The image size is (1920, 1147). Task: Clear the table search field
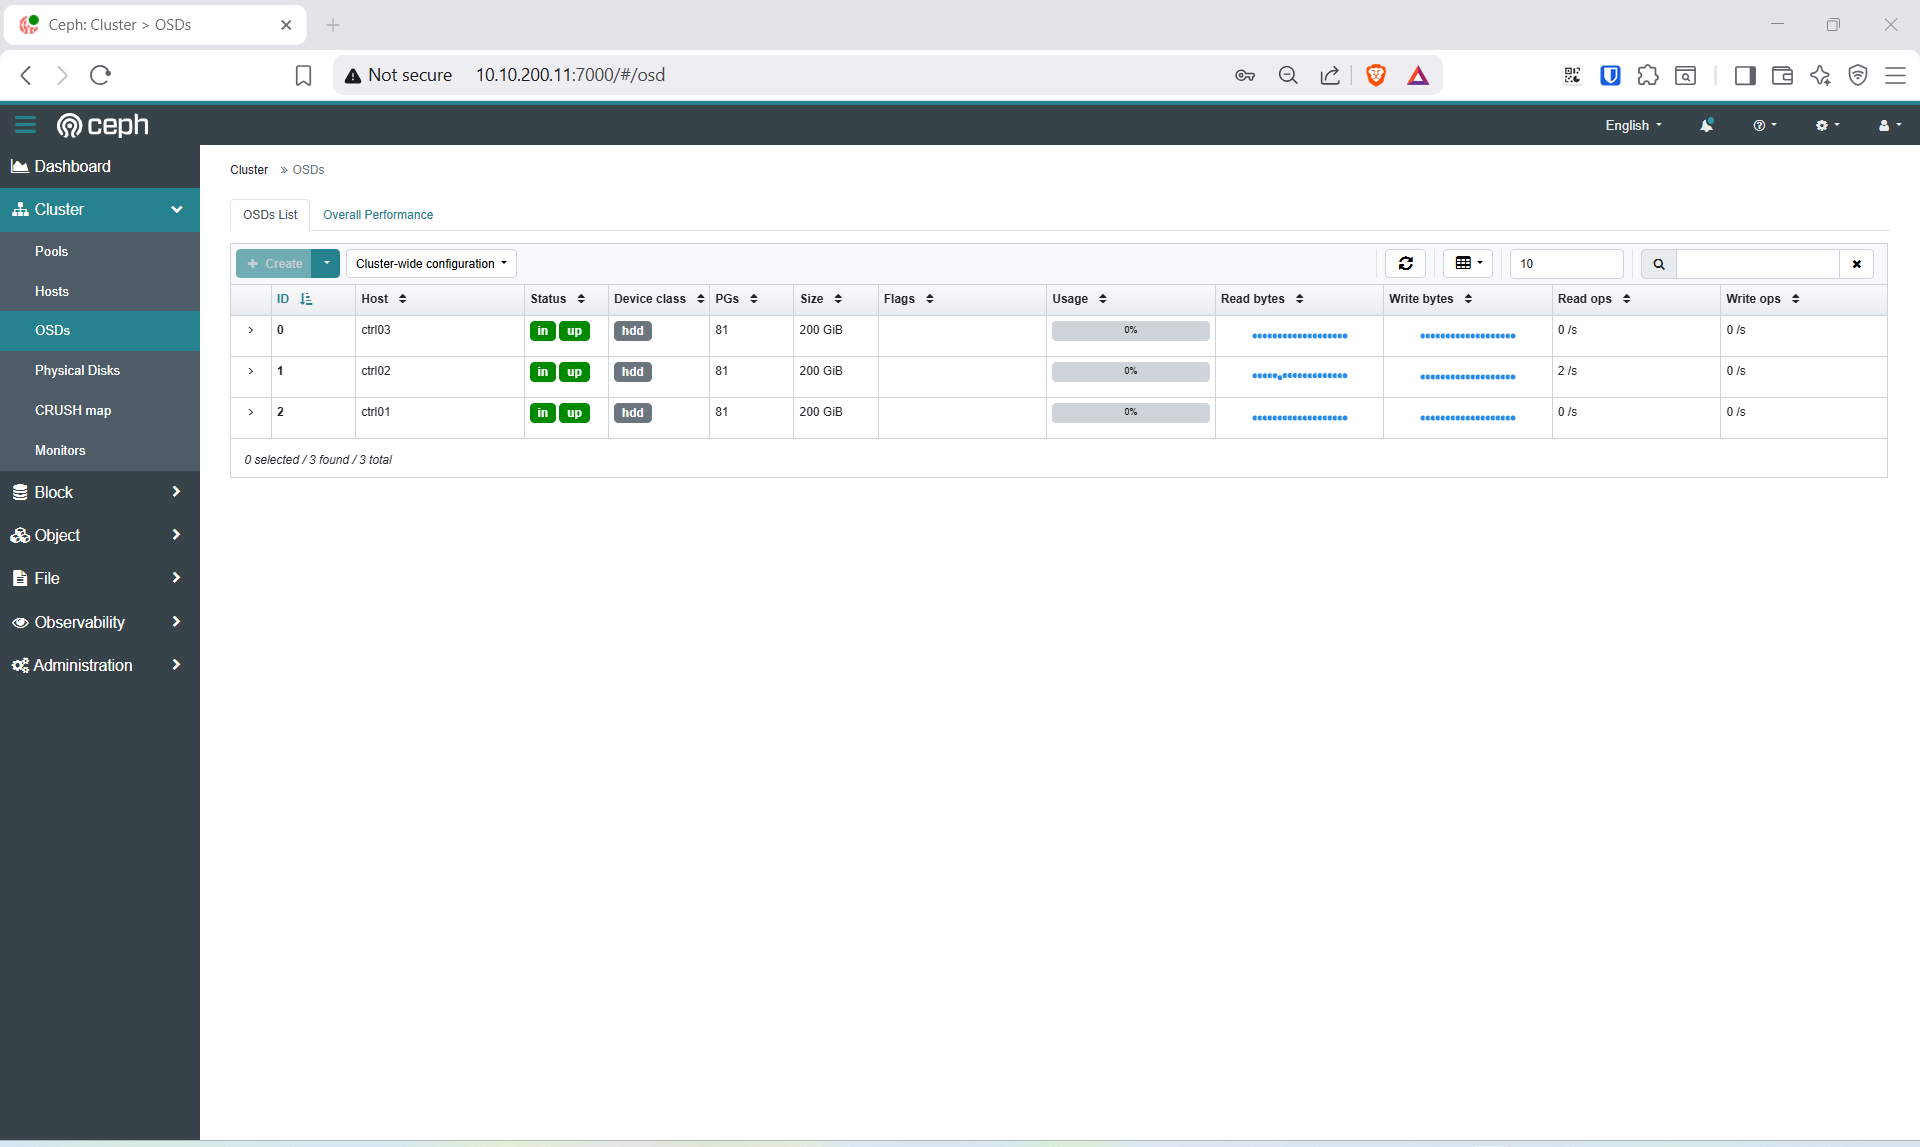(1857, 264)
